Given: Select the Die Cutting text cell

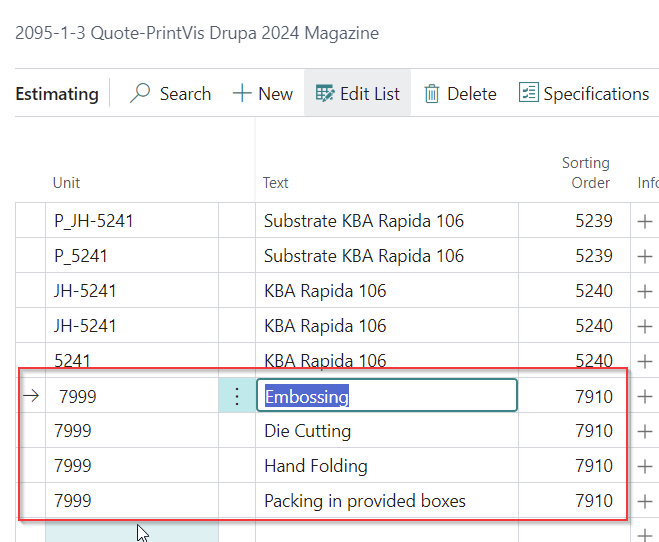Looking at the screenshot, I should (x=386, y=431).
